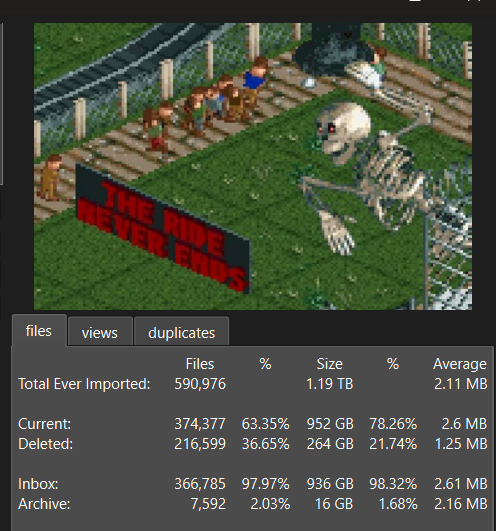
Task: Click deleted percentage 36.65%
Action: pos(266,444)
